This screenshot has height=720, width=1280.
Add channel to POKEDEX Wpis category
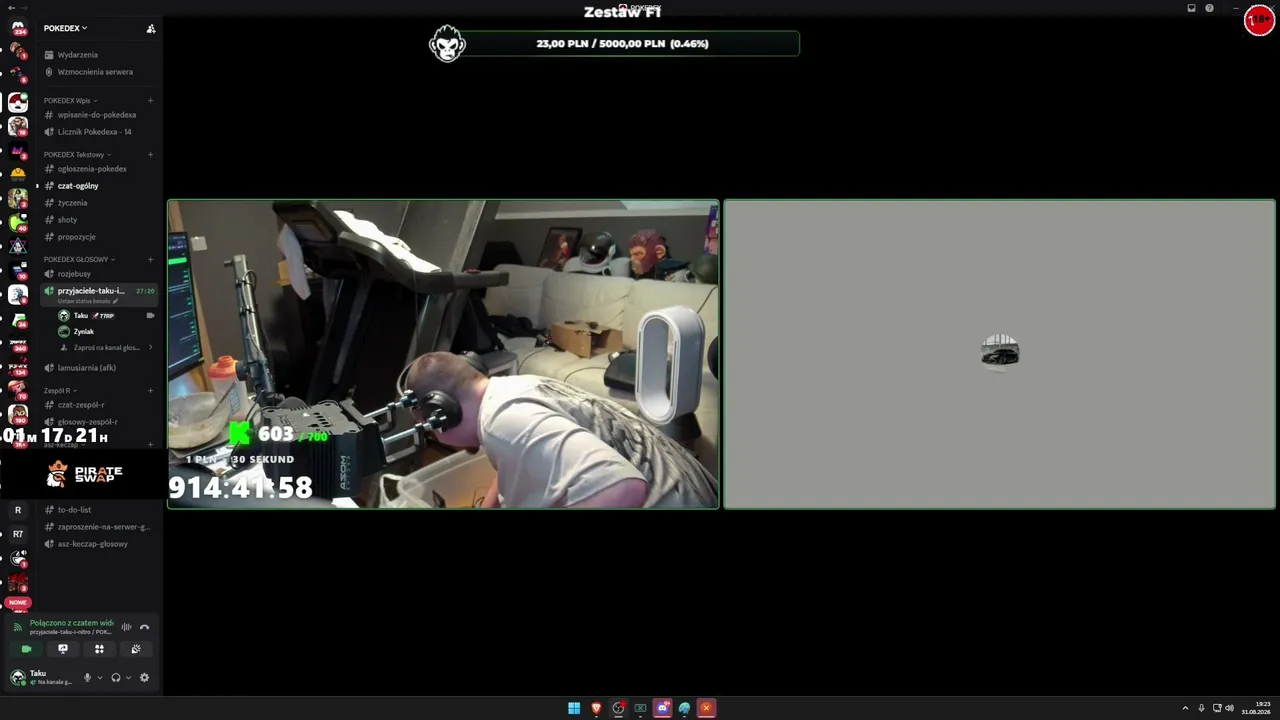click(150, 100)
